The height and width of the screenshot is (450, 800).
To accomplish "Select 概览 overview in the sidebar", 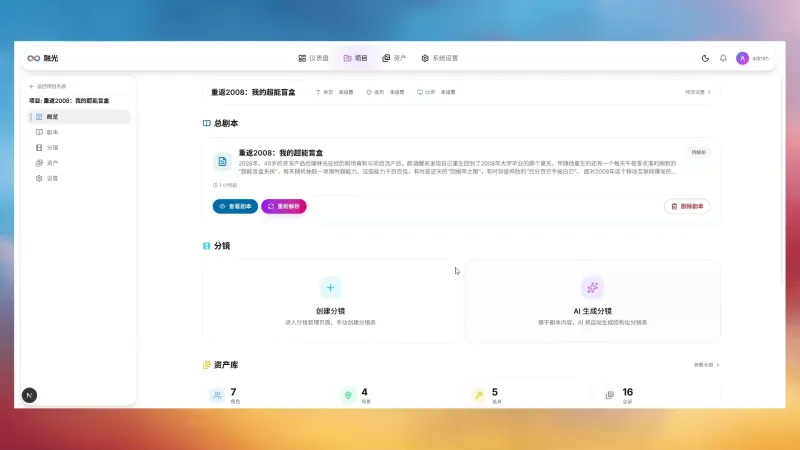I will click(79, 117).
